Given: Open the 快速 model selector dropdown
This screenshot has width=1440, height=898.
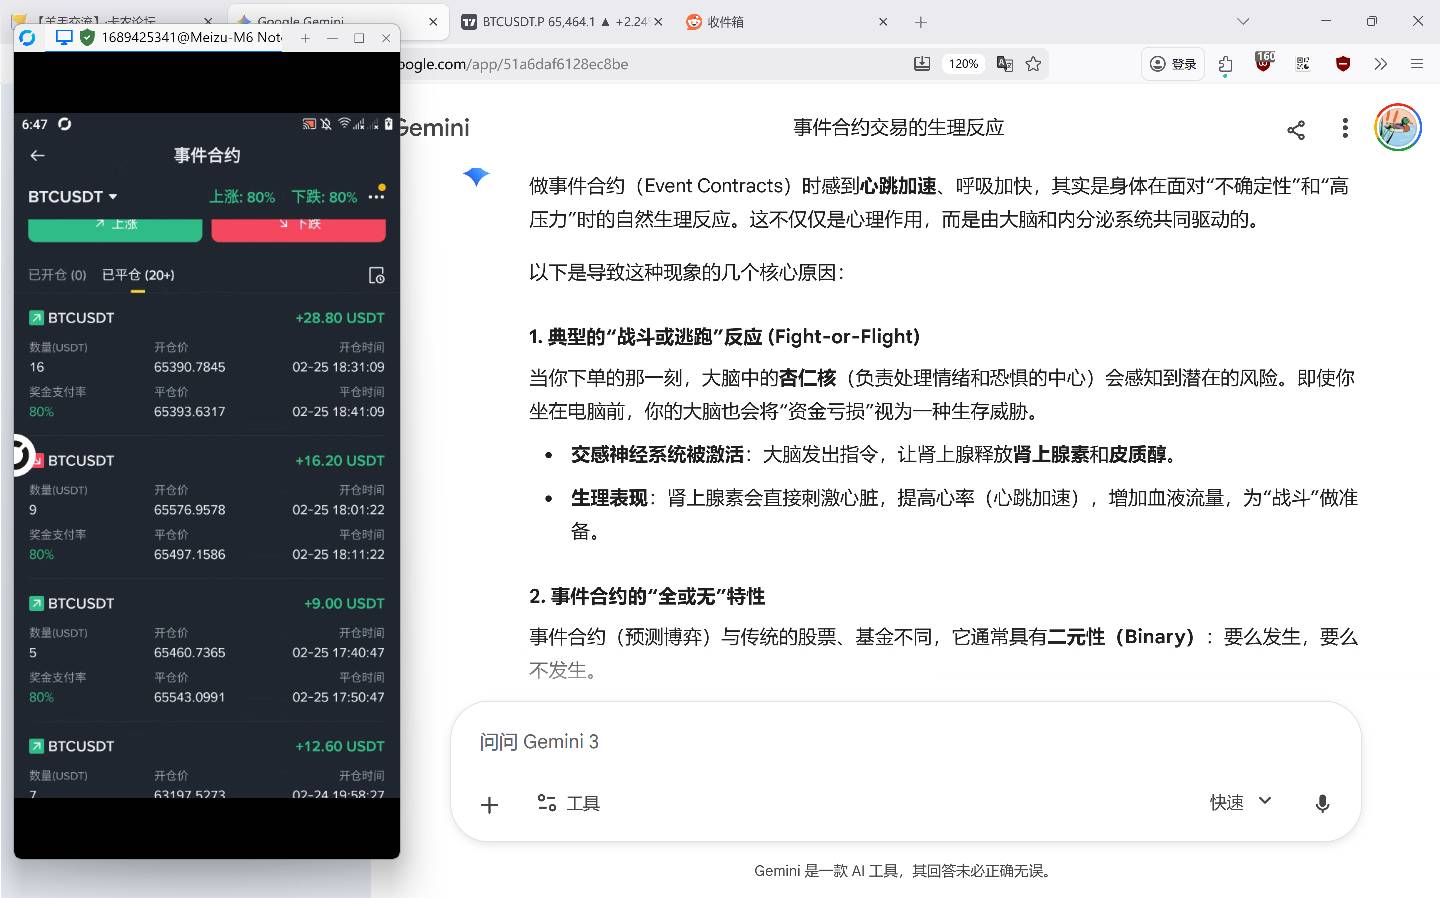Looking at the screenshot, I should point(1240,802).
